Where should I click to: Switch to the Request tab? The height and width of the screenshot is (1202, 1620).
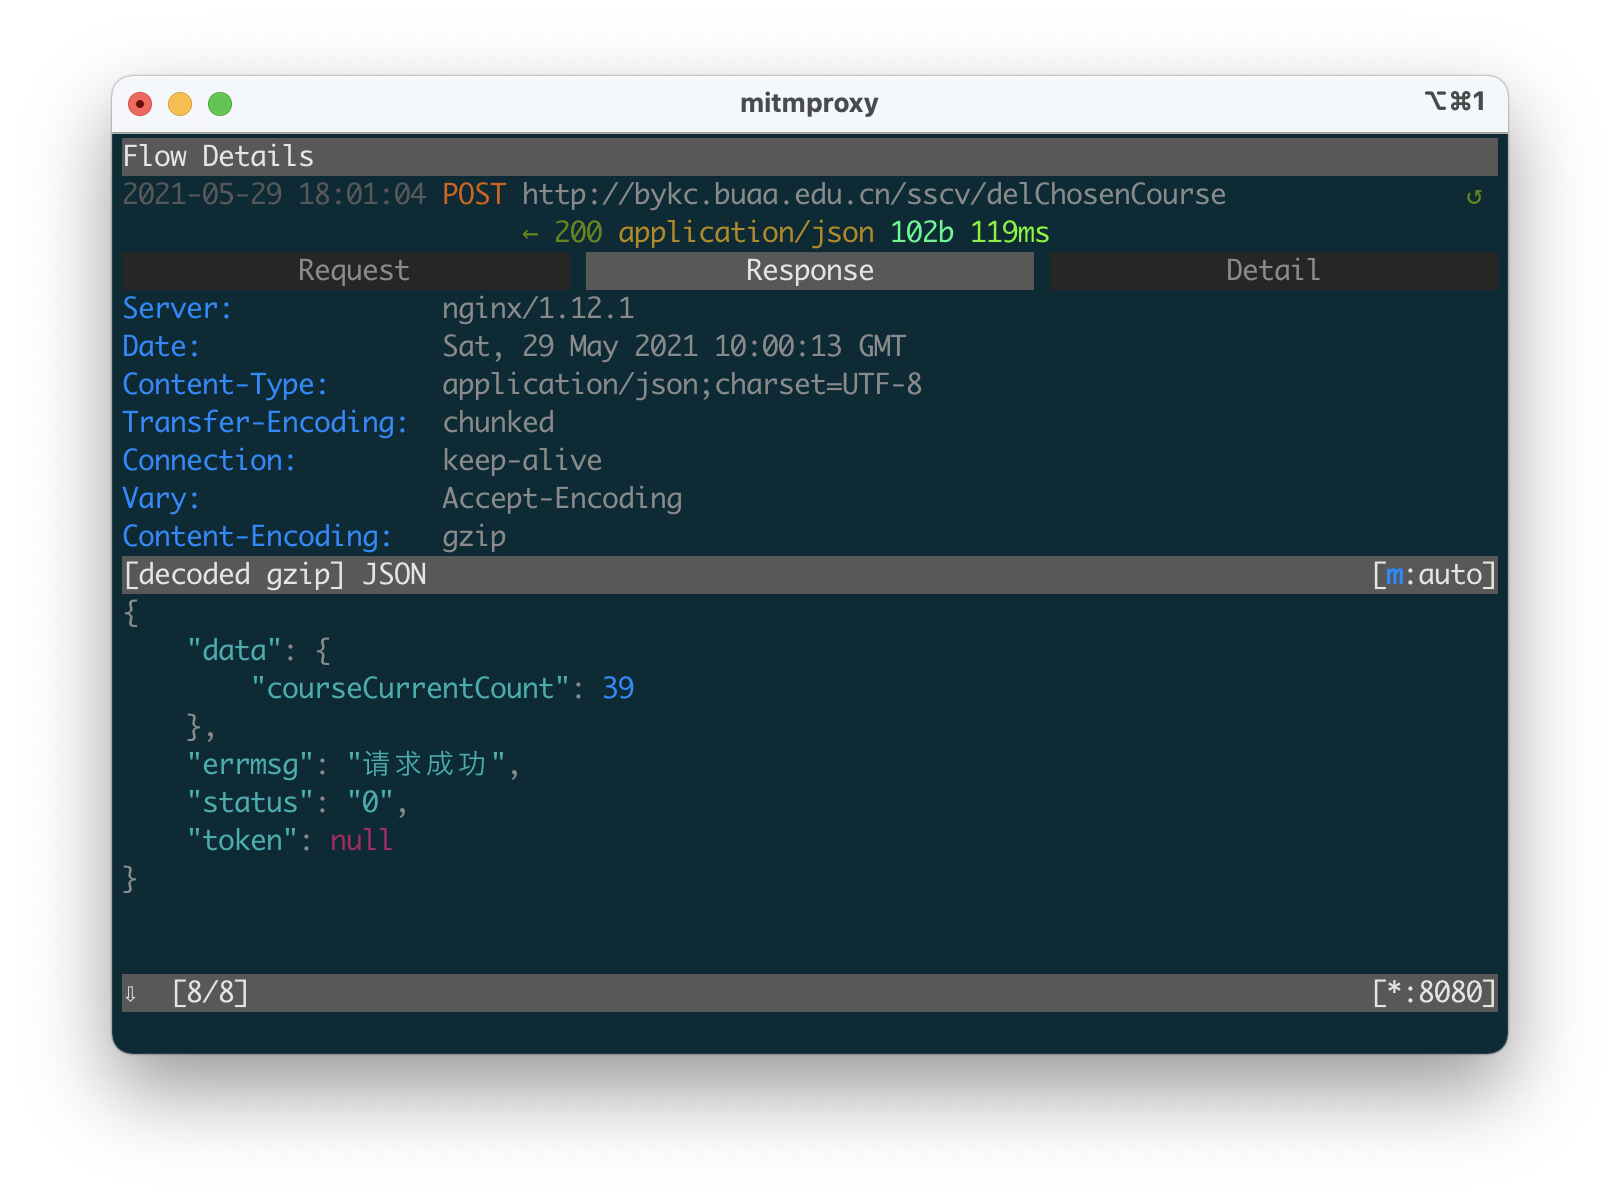coord(346,271)
